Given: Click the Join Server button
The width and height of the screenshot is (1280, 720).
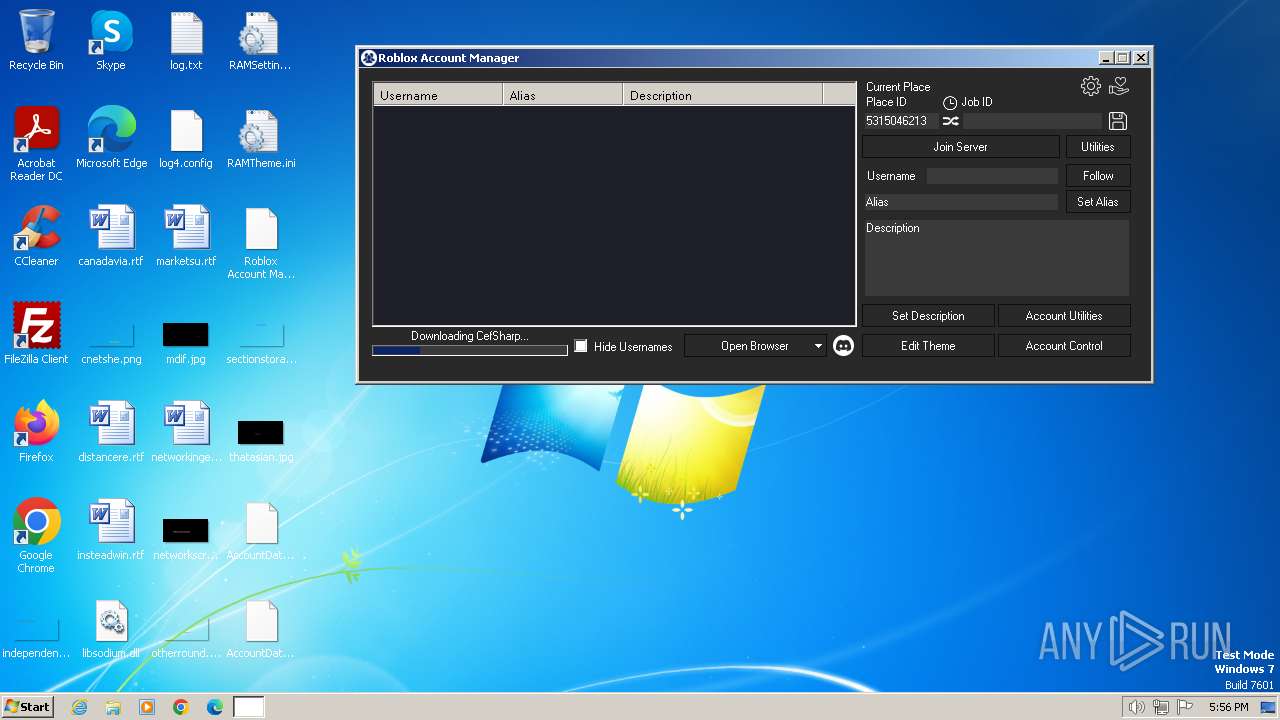Looking at the screenshot, I should [x=960, y=147].
